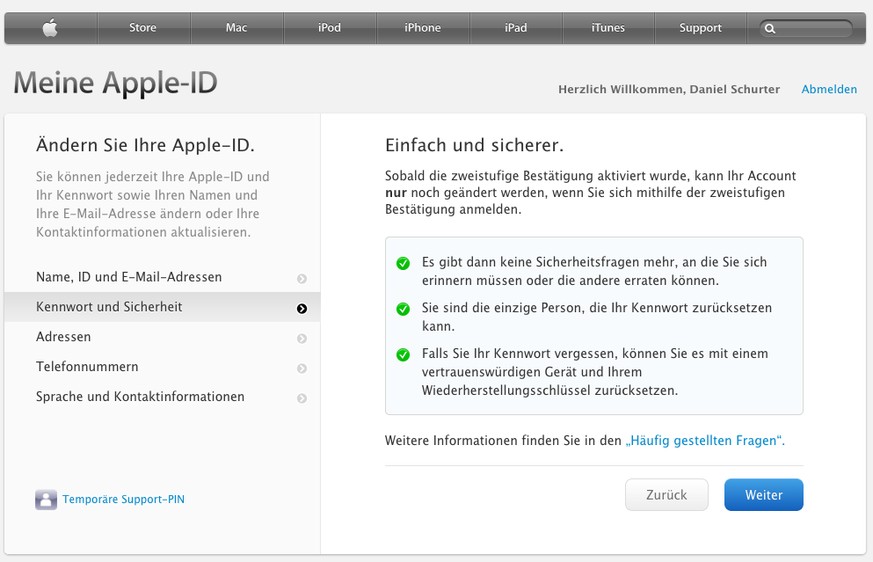Click the Apple logo home icon
The image size is (873, 562).
point(50,27)
